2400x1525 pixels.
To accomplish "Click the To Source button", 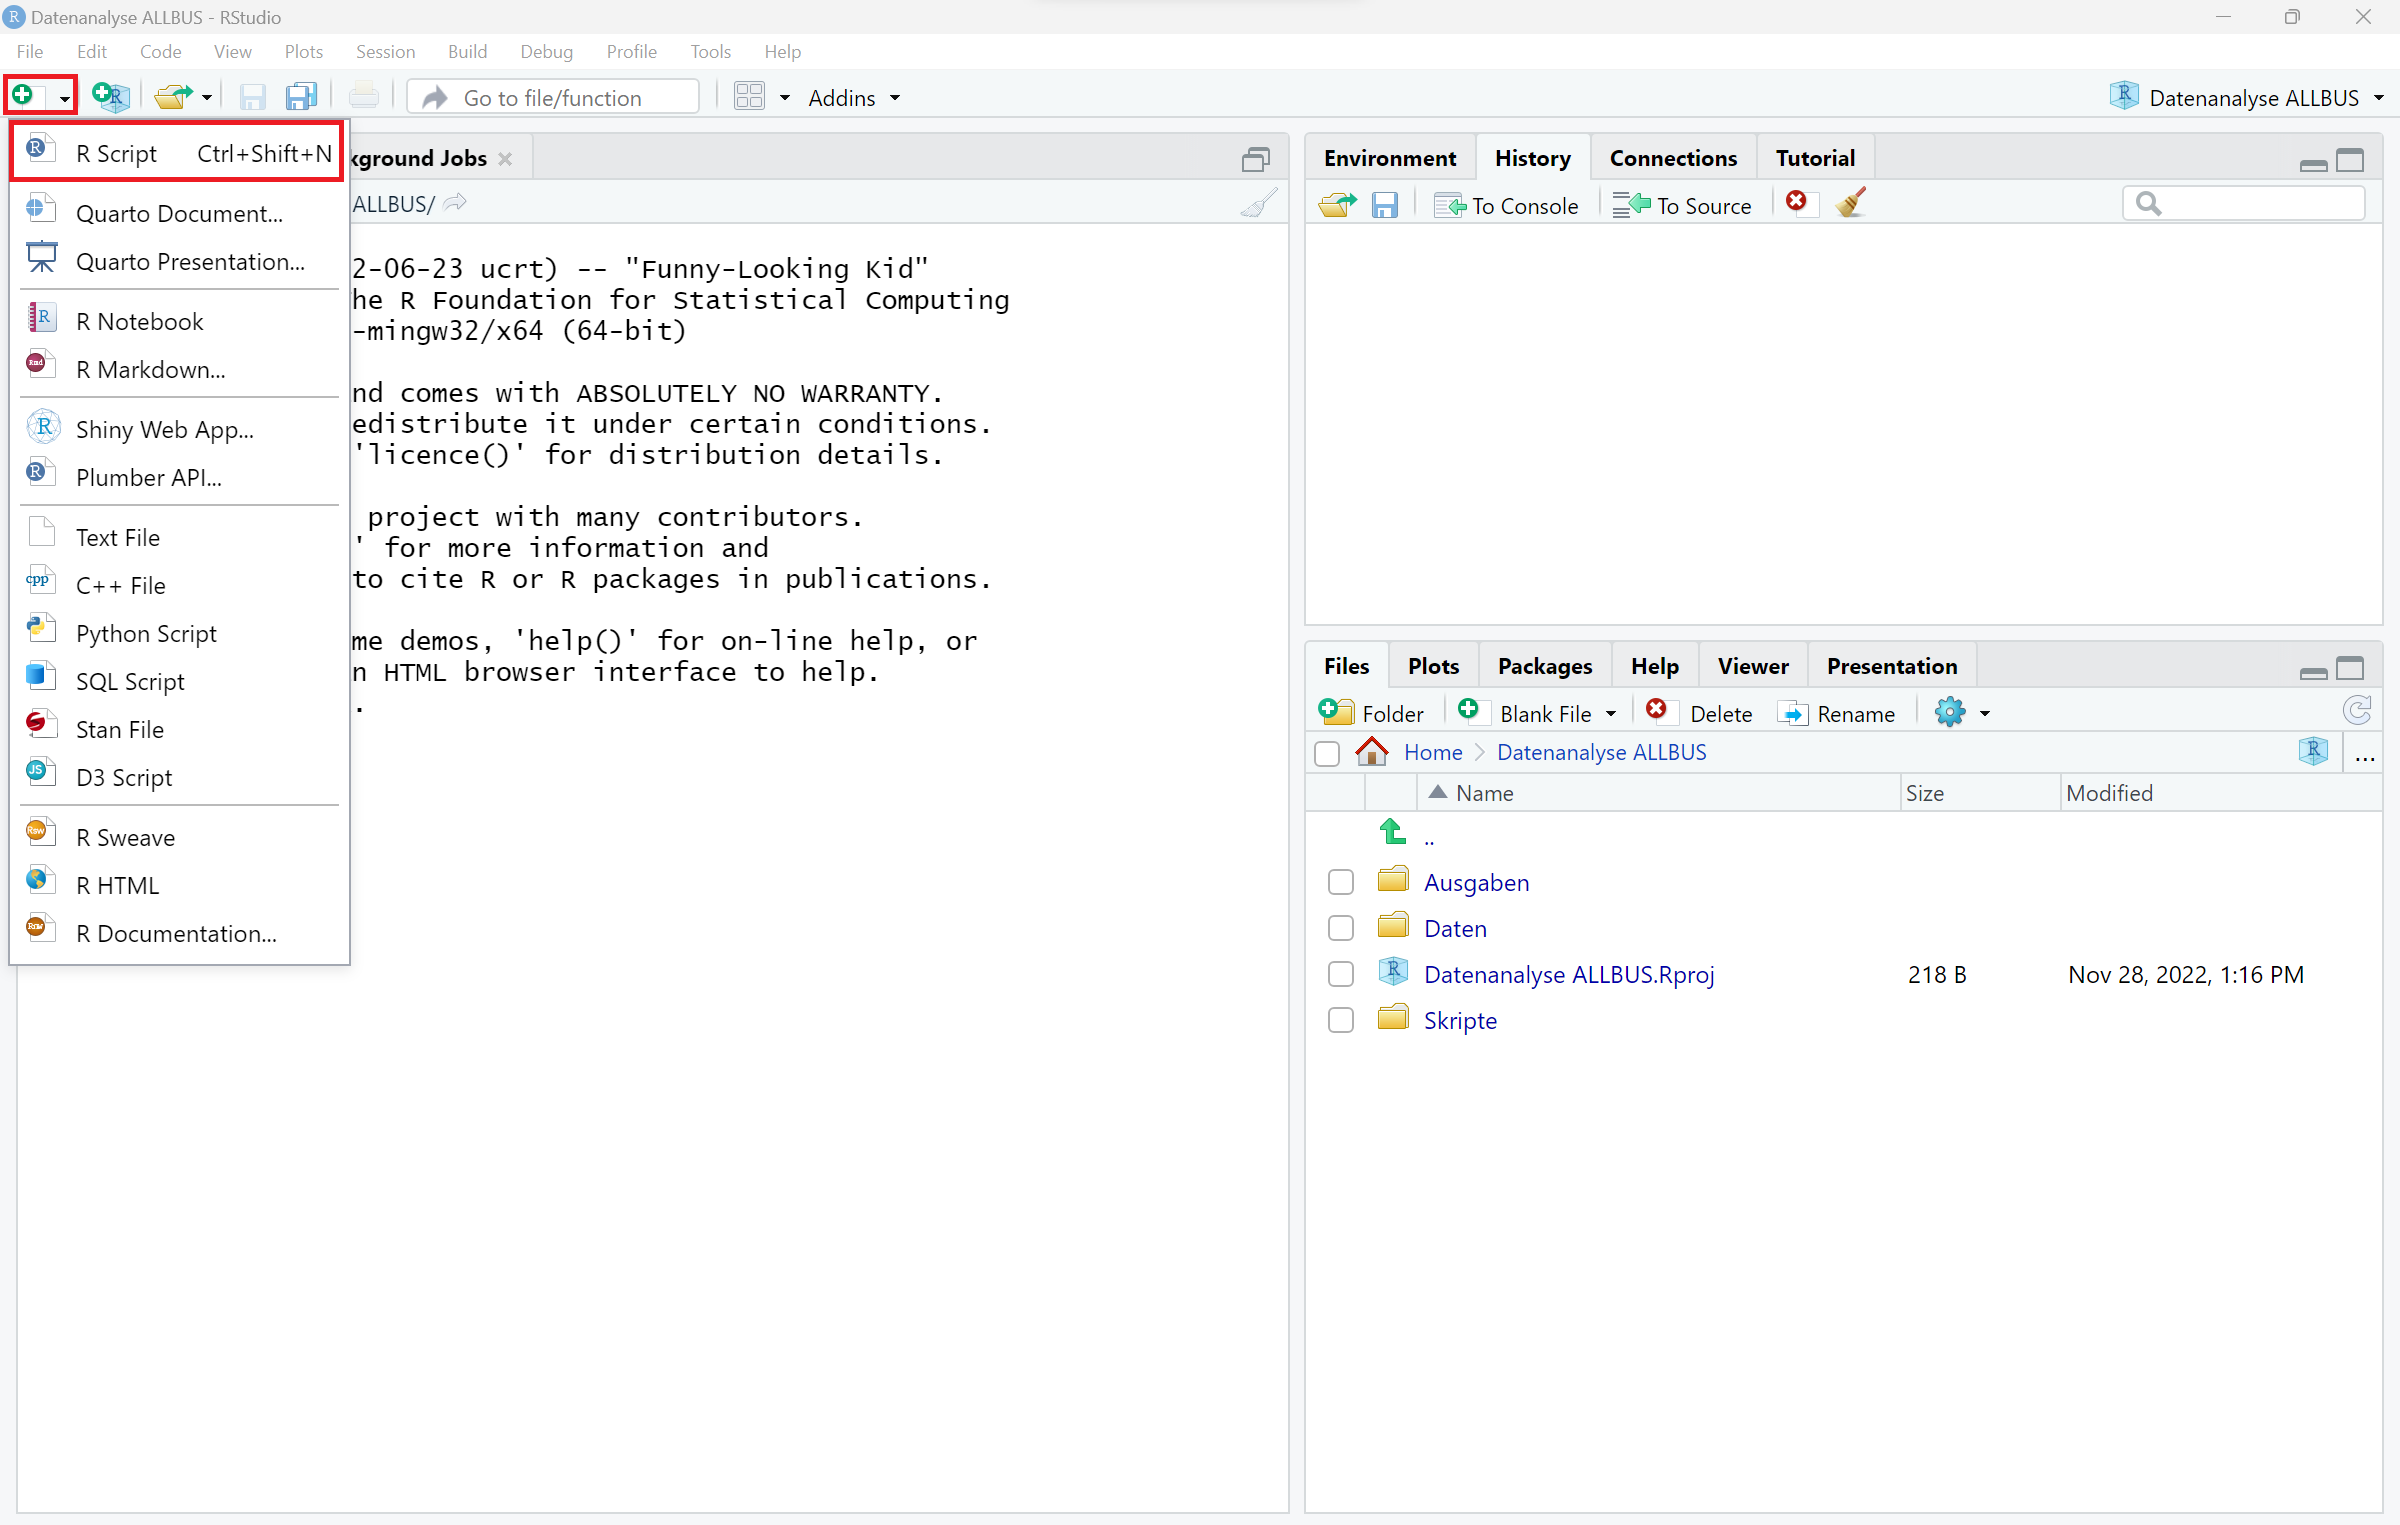I will point(1683,205).
